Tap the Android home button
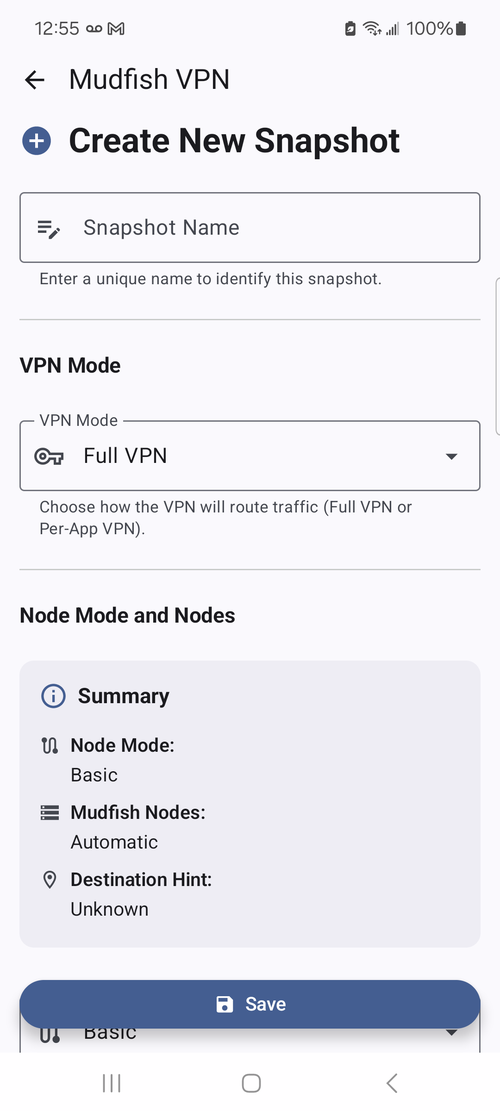The height and width of the screenshot is (1111, 500). click(251, 1083)
